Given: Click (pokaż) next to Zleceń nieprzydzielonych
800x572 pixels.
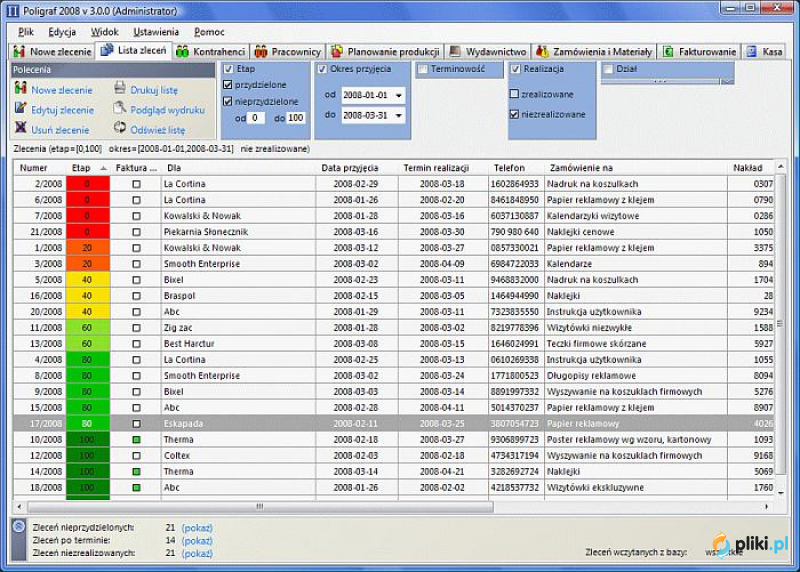Looking at the screenshot, I should click(197, 528).
